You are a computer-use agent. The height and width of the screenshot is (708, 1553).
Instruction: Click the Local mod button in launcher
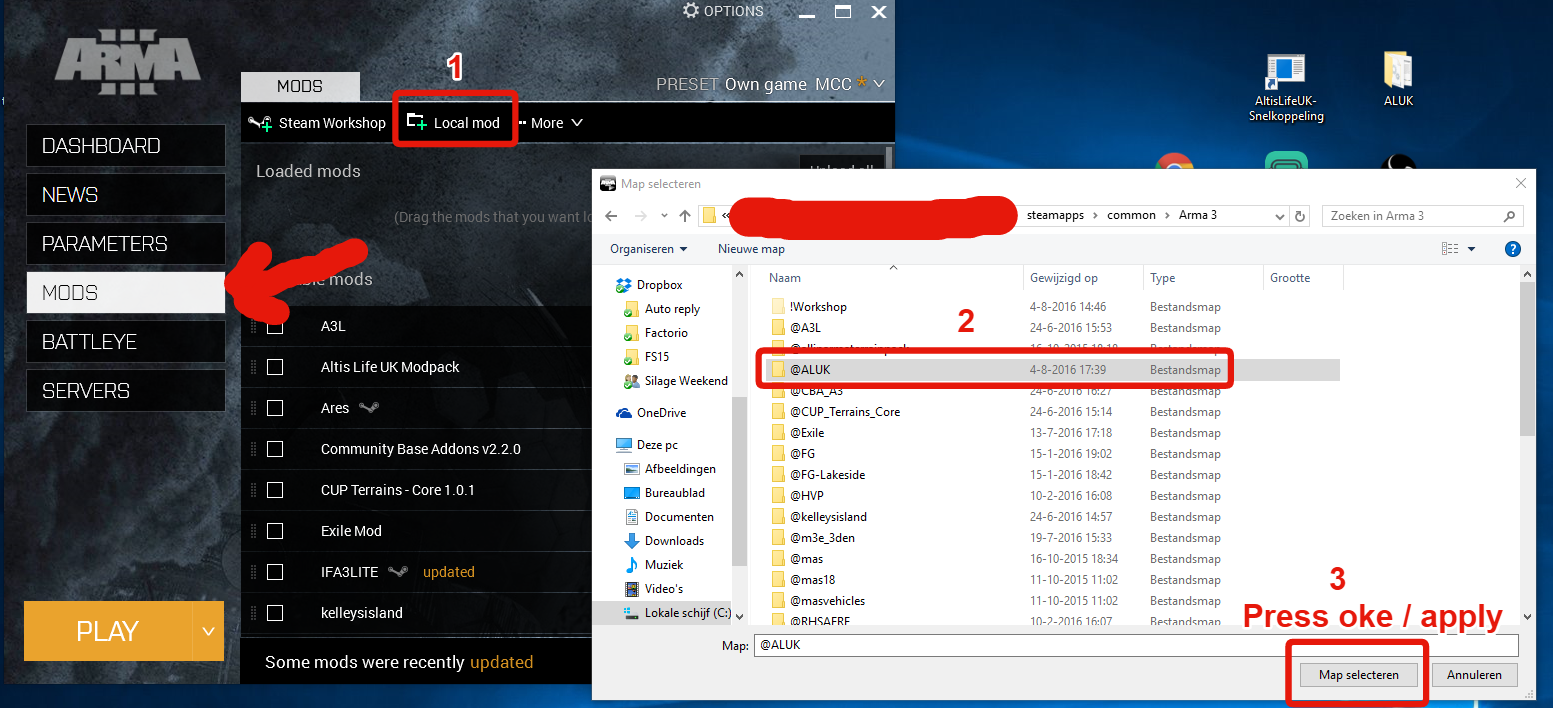coord(453,123)
